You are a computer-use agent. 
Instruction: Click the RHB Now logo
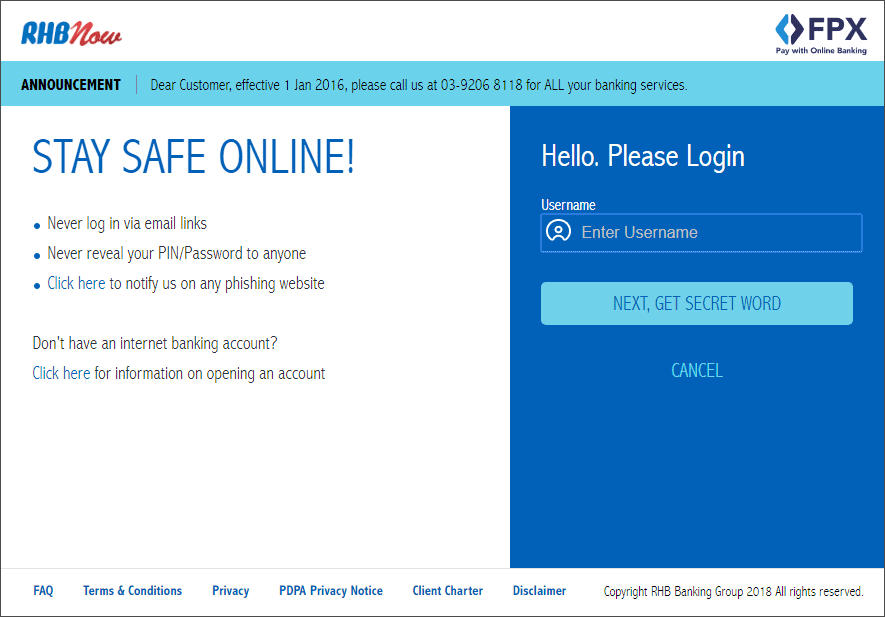70,31
